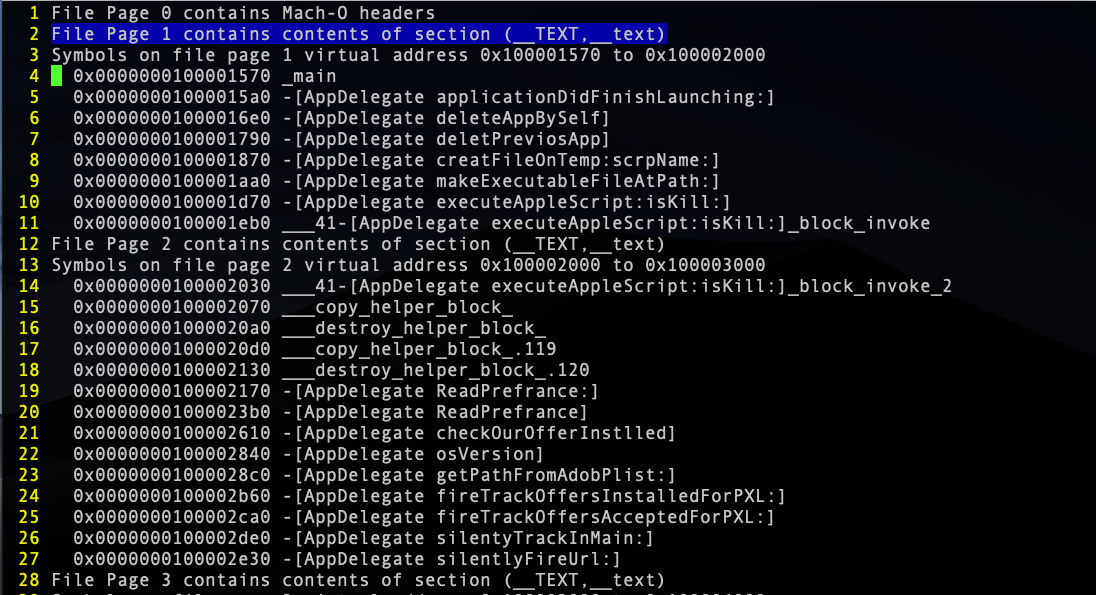Click the File Page 3 section line
The height and width of the screenshot is (595, 1096).
tap(358, 580)
